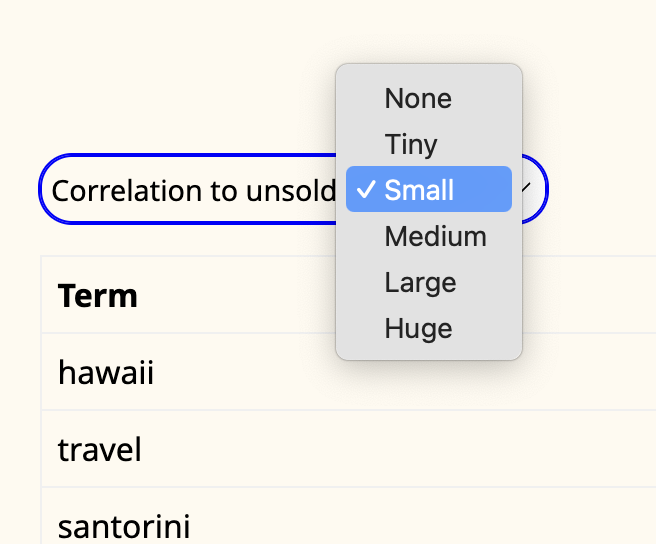
Task: Click the checkmark beside Small
Action: point(365,190)
